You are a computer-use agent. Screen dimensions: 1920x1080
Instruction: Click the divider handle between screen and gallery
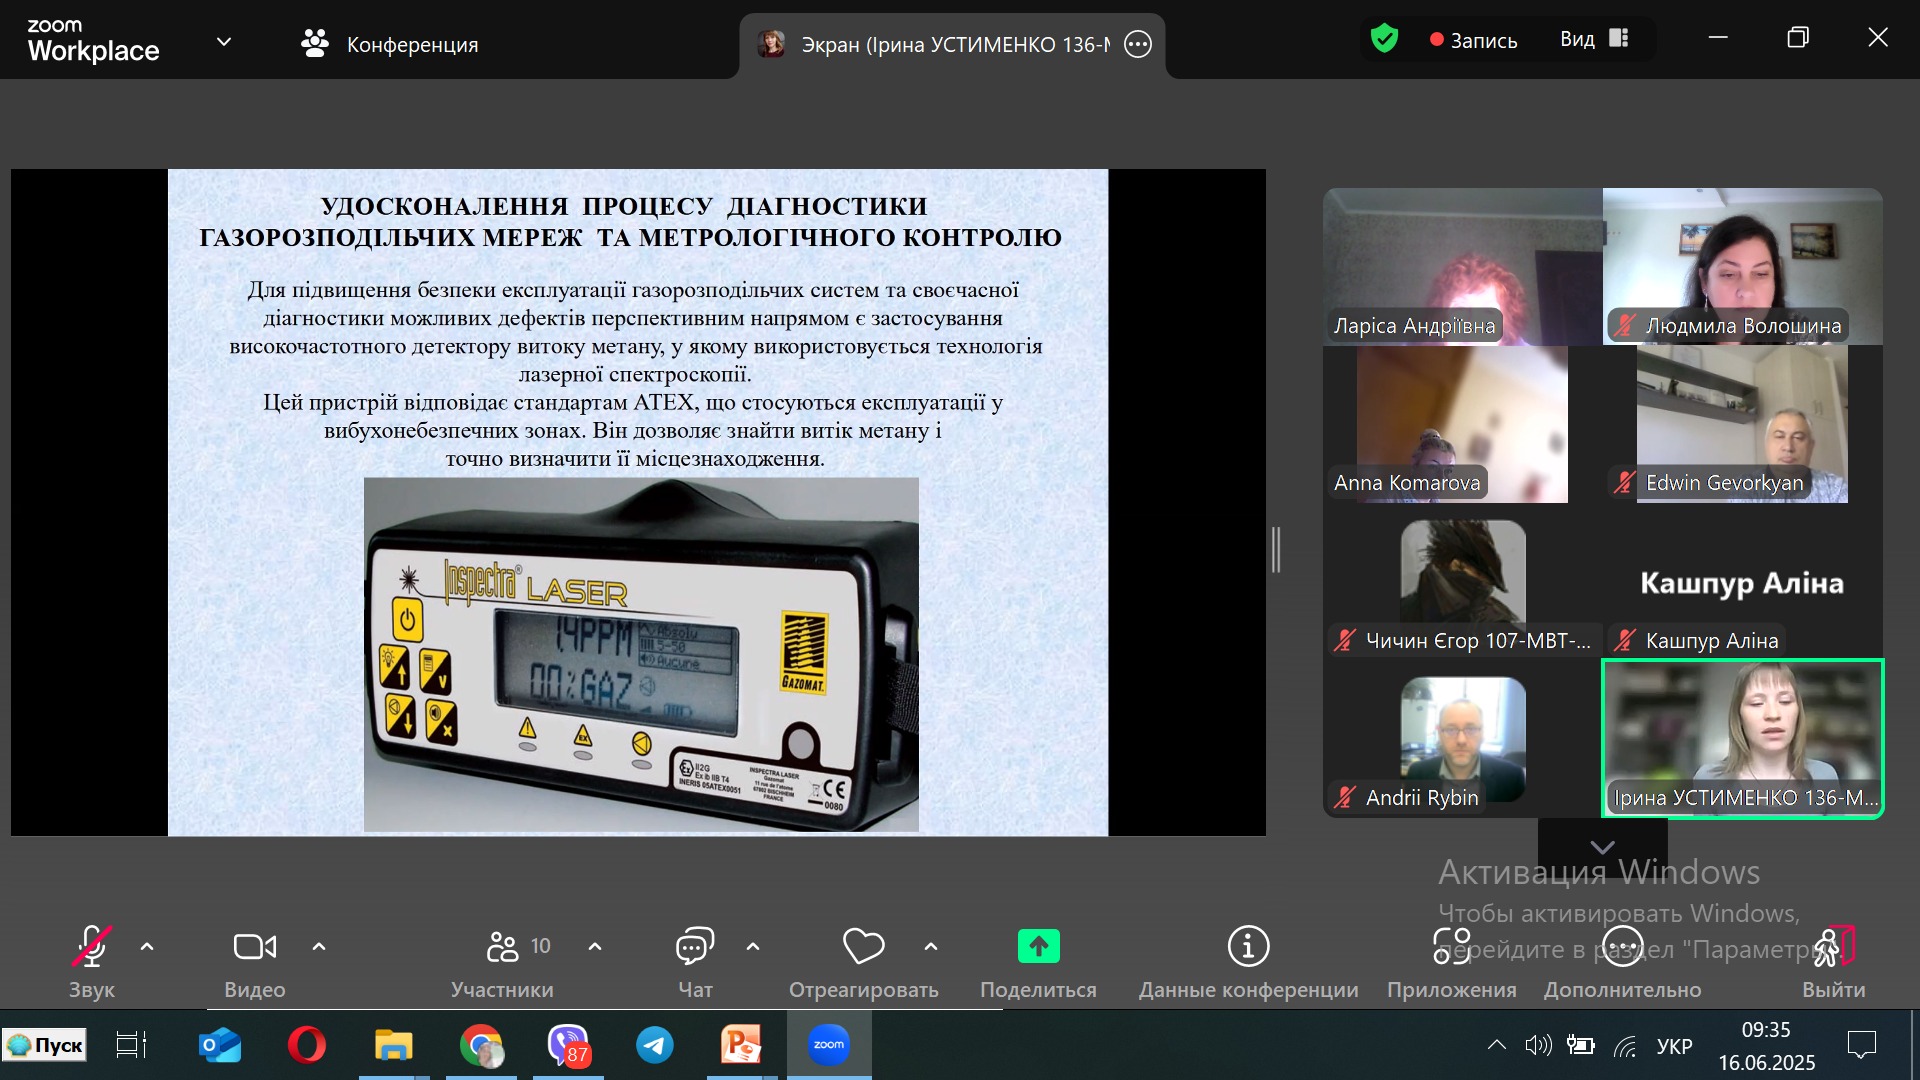pyautogui.click(x=1276, y=550)
